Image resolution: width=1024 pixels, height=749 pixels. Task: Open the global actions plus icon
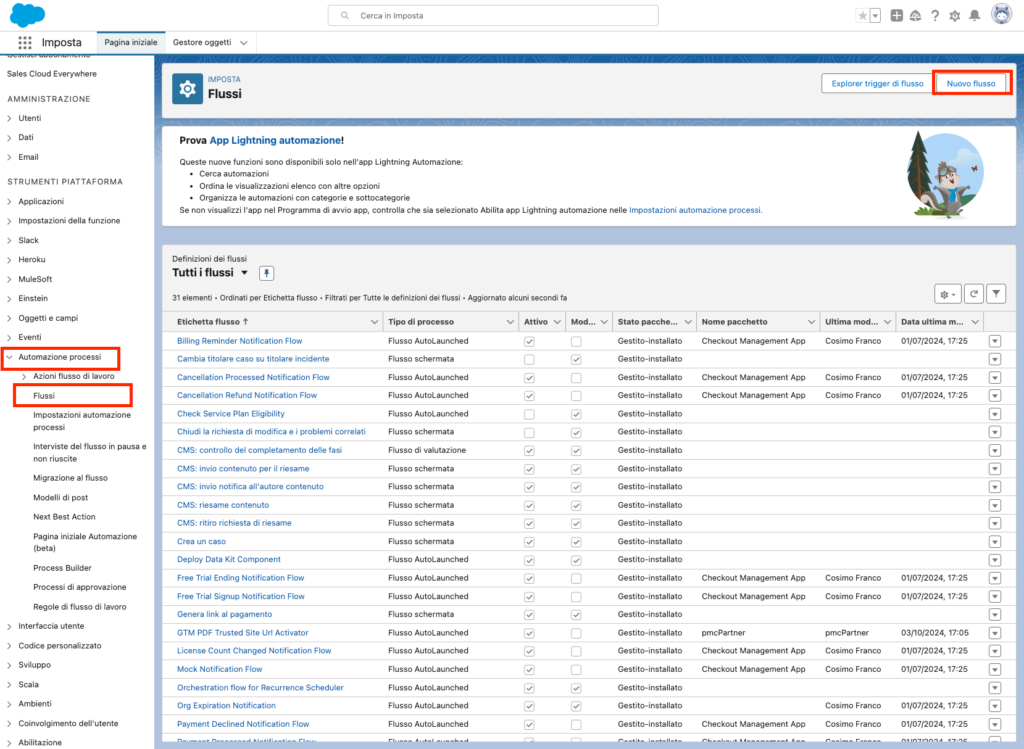[x=896, y=16]
